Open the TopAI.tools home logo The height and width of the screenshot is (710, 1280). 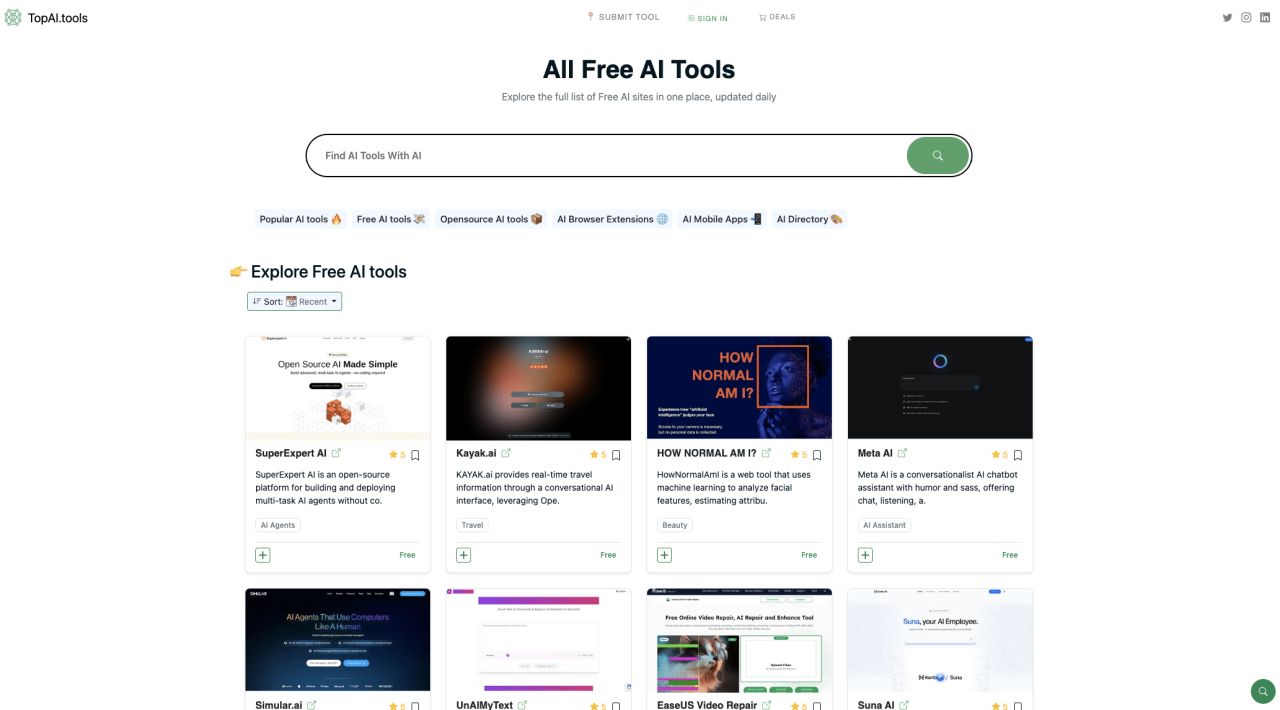(x=46, y=17)
